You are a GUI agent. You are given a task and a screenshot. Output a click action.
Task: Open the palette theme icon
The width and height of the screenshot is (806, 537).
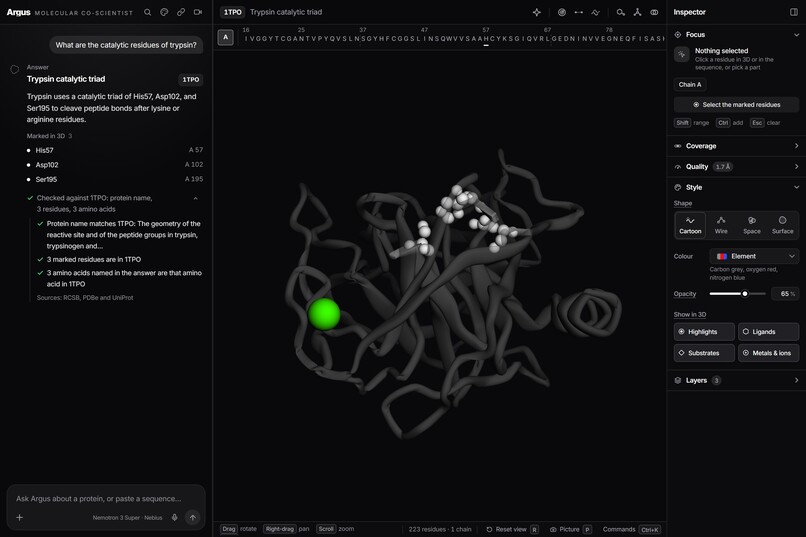pos(164,12)
